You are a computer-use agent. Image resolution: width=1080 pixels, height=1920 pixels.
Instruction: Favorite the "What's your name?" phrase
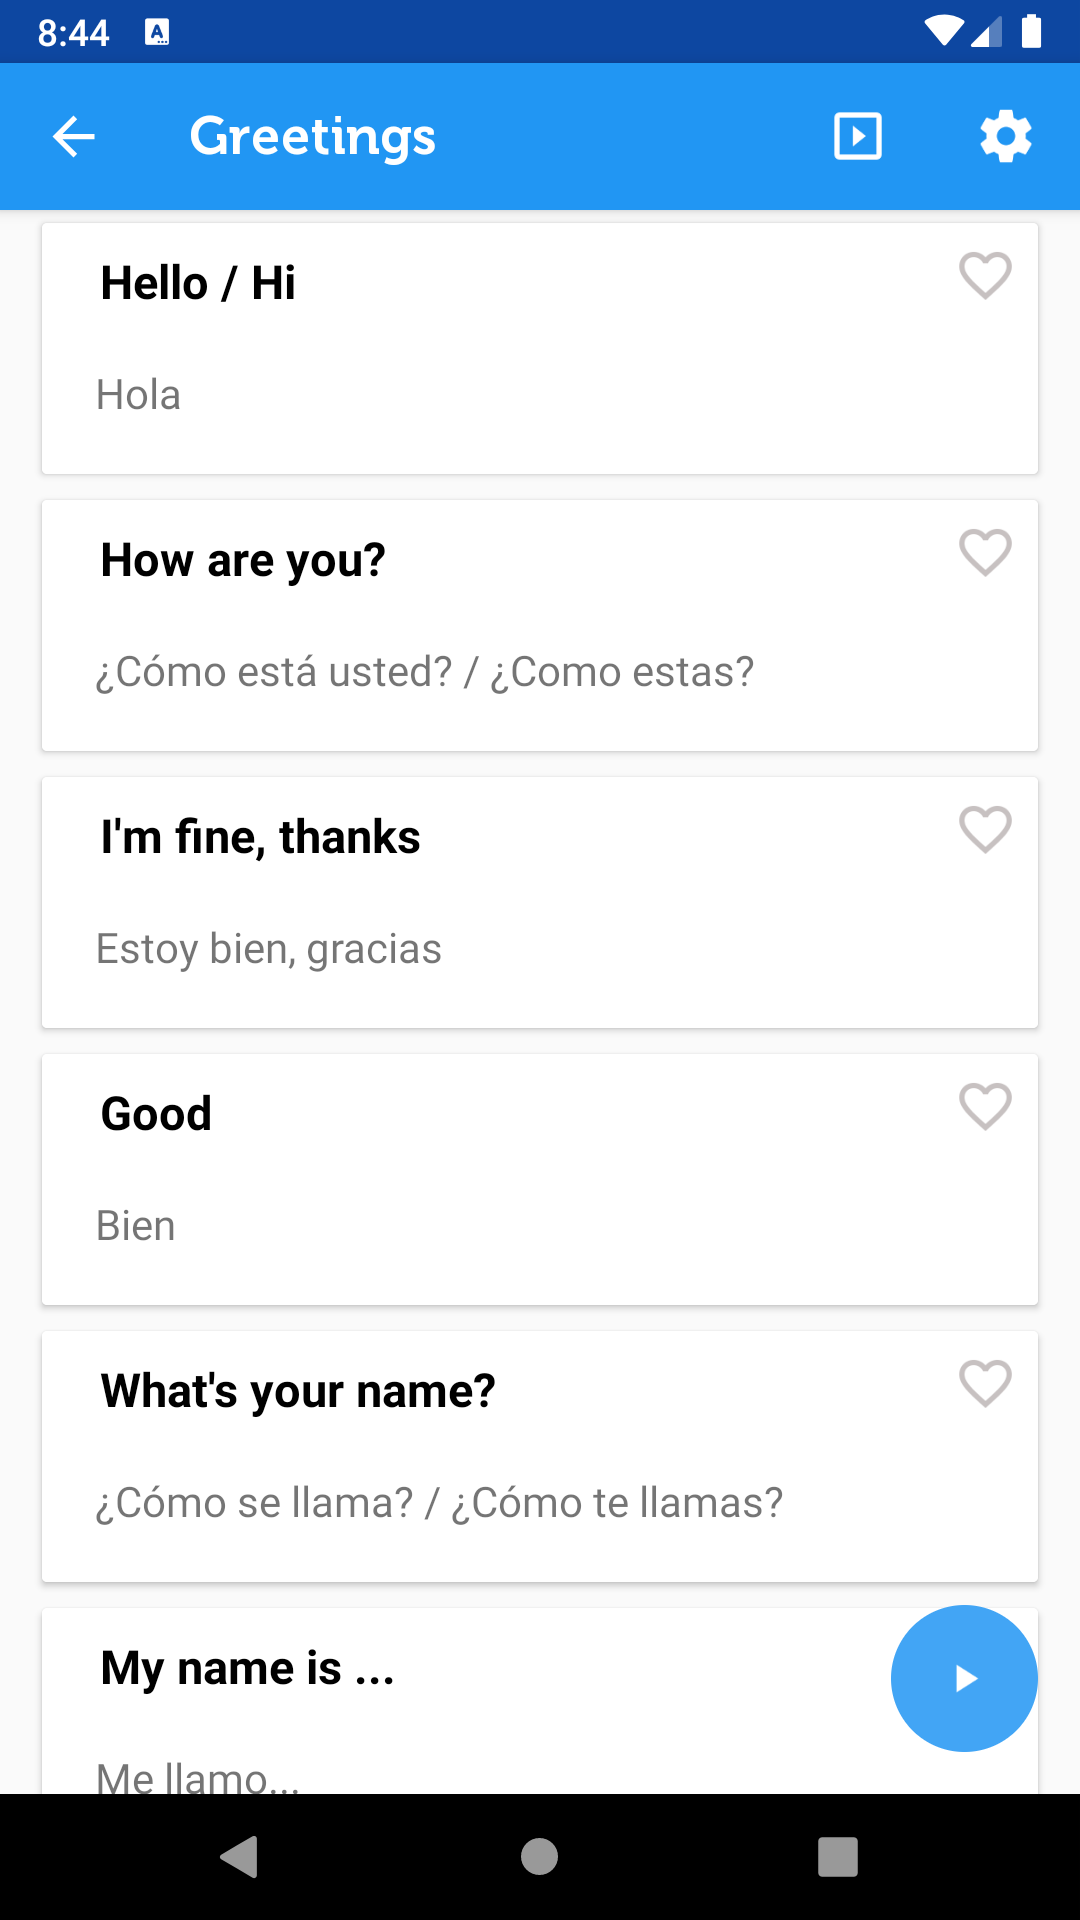(x=985, y=1383)
